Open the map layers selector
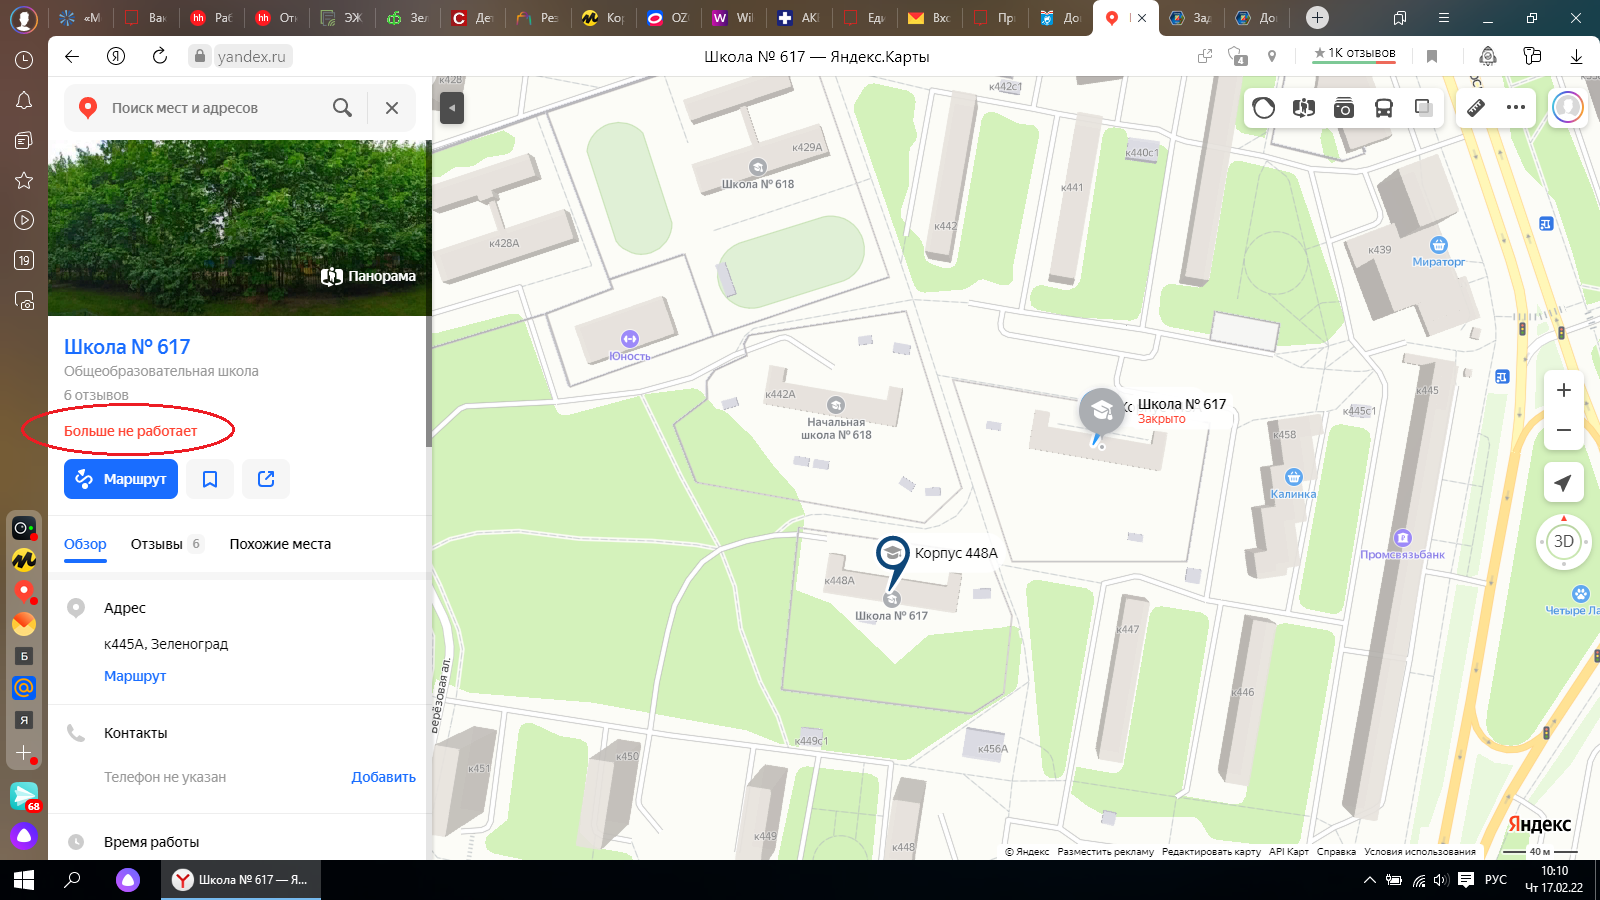Image resolution: width=1600 pixels, height=900 pixels. pyautogui.click(x=1424, y=108)
